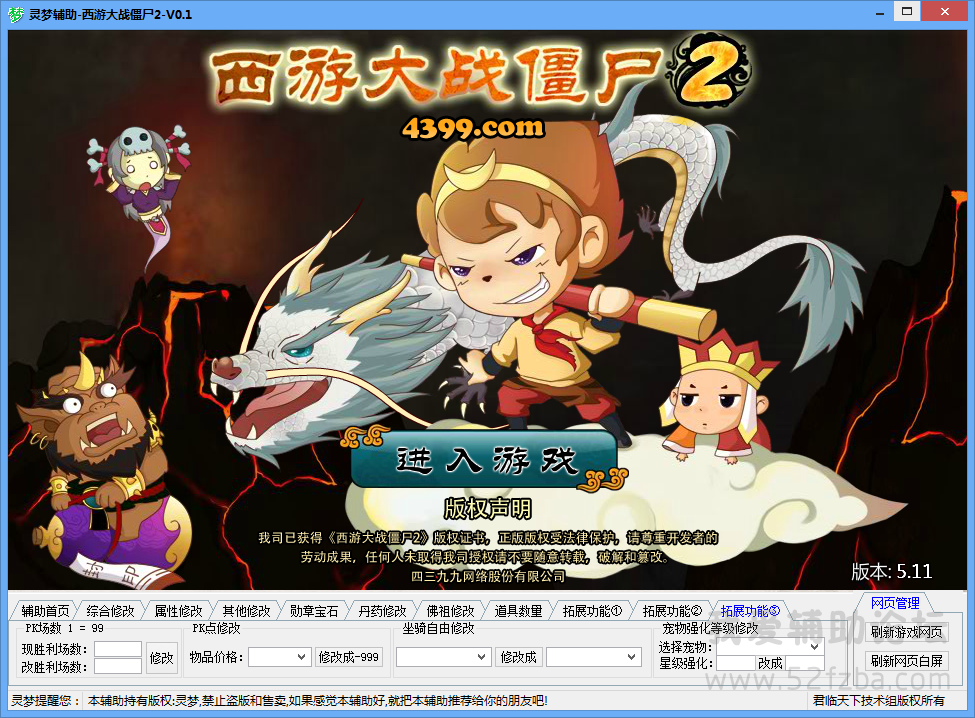Click the 修改成-999 button
975x718 pixels.
348,657
